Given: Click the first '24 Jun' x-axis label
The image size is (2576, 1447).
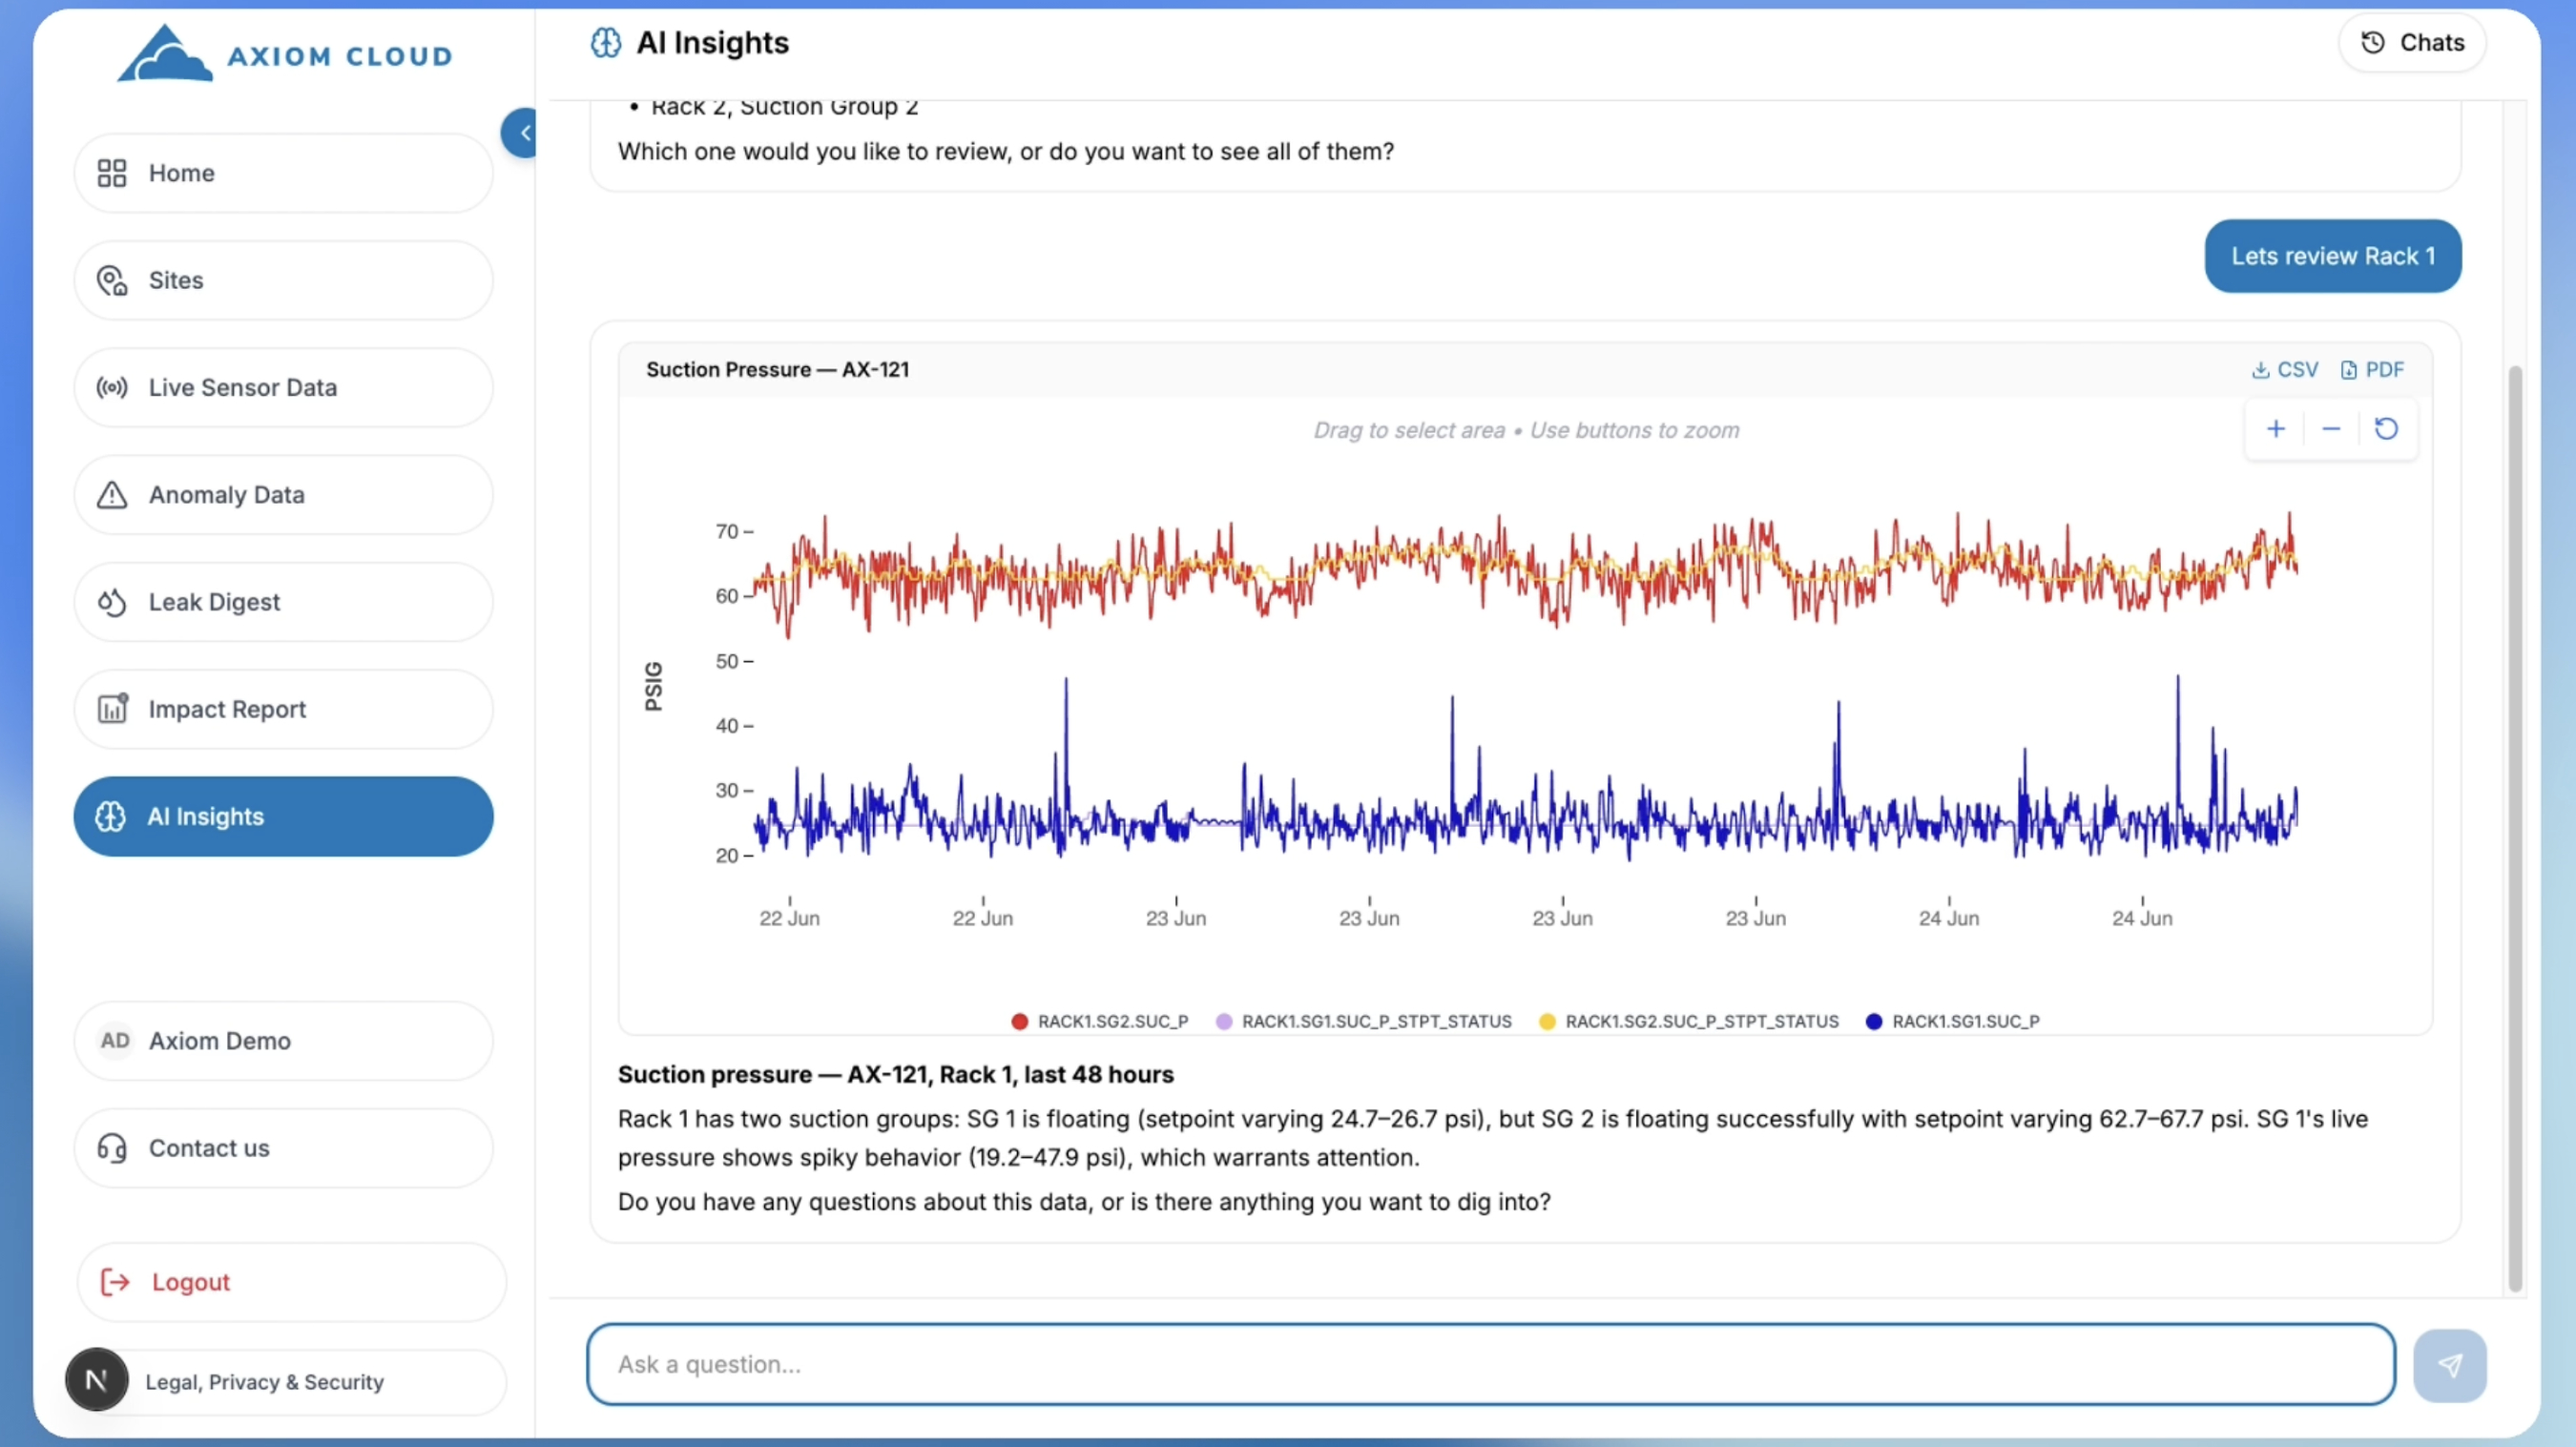Looking at the screenshot, I should pos(1949,918).
